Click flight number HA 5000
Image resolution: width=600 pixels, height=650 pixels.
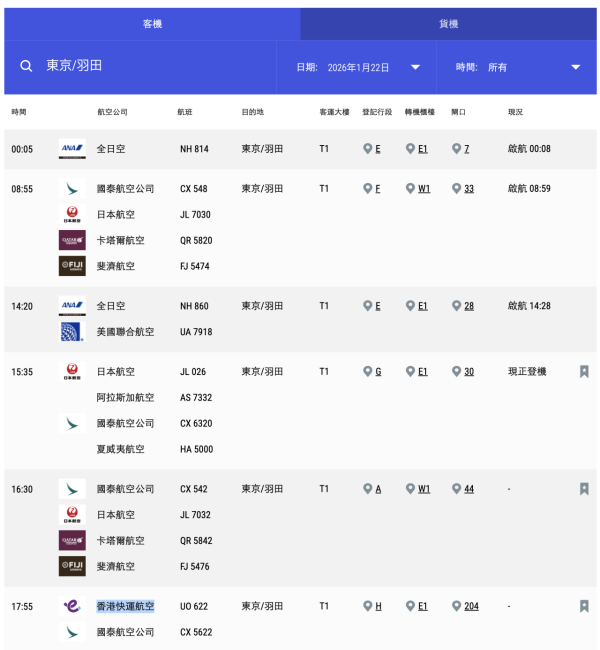point(197,449)
